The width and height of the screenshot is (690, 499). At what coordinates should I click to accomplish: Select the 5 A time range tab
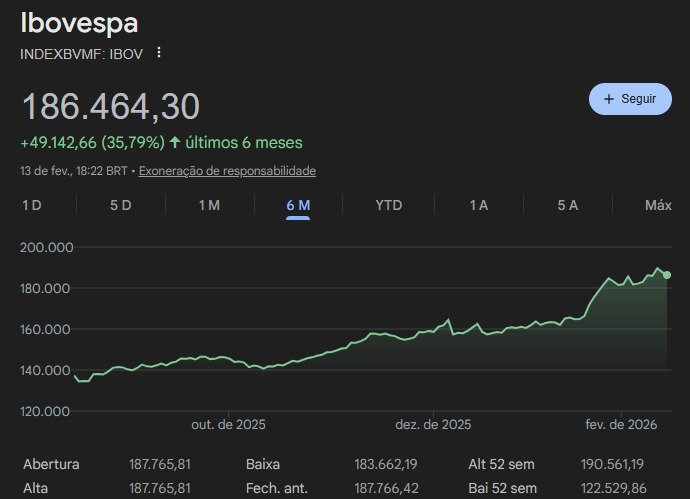coord(568,205)
